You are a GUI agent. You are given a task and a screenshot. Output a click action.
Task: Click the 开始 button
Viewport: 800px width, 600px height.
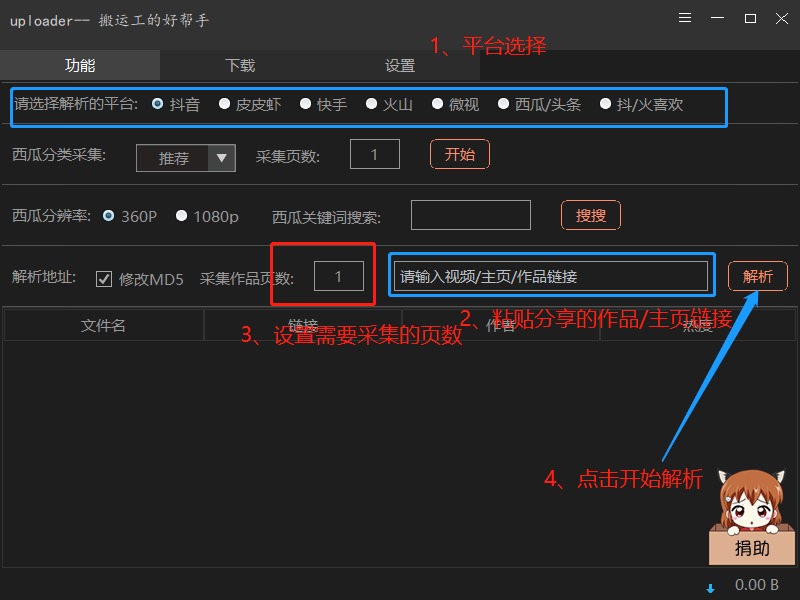pyautogui.click(x=460, y=154)
